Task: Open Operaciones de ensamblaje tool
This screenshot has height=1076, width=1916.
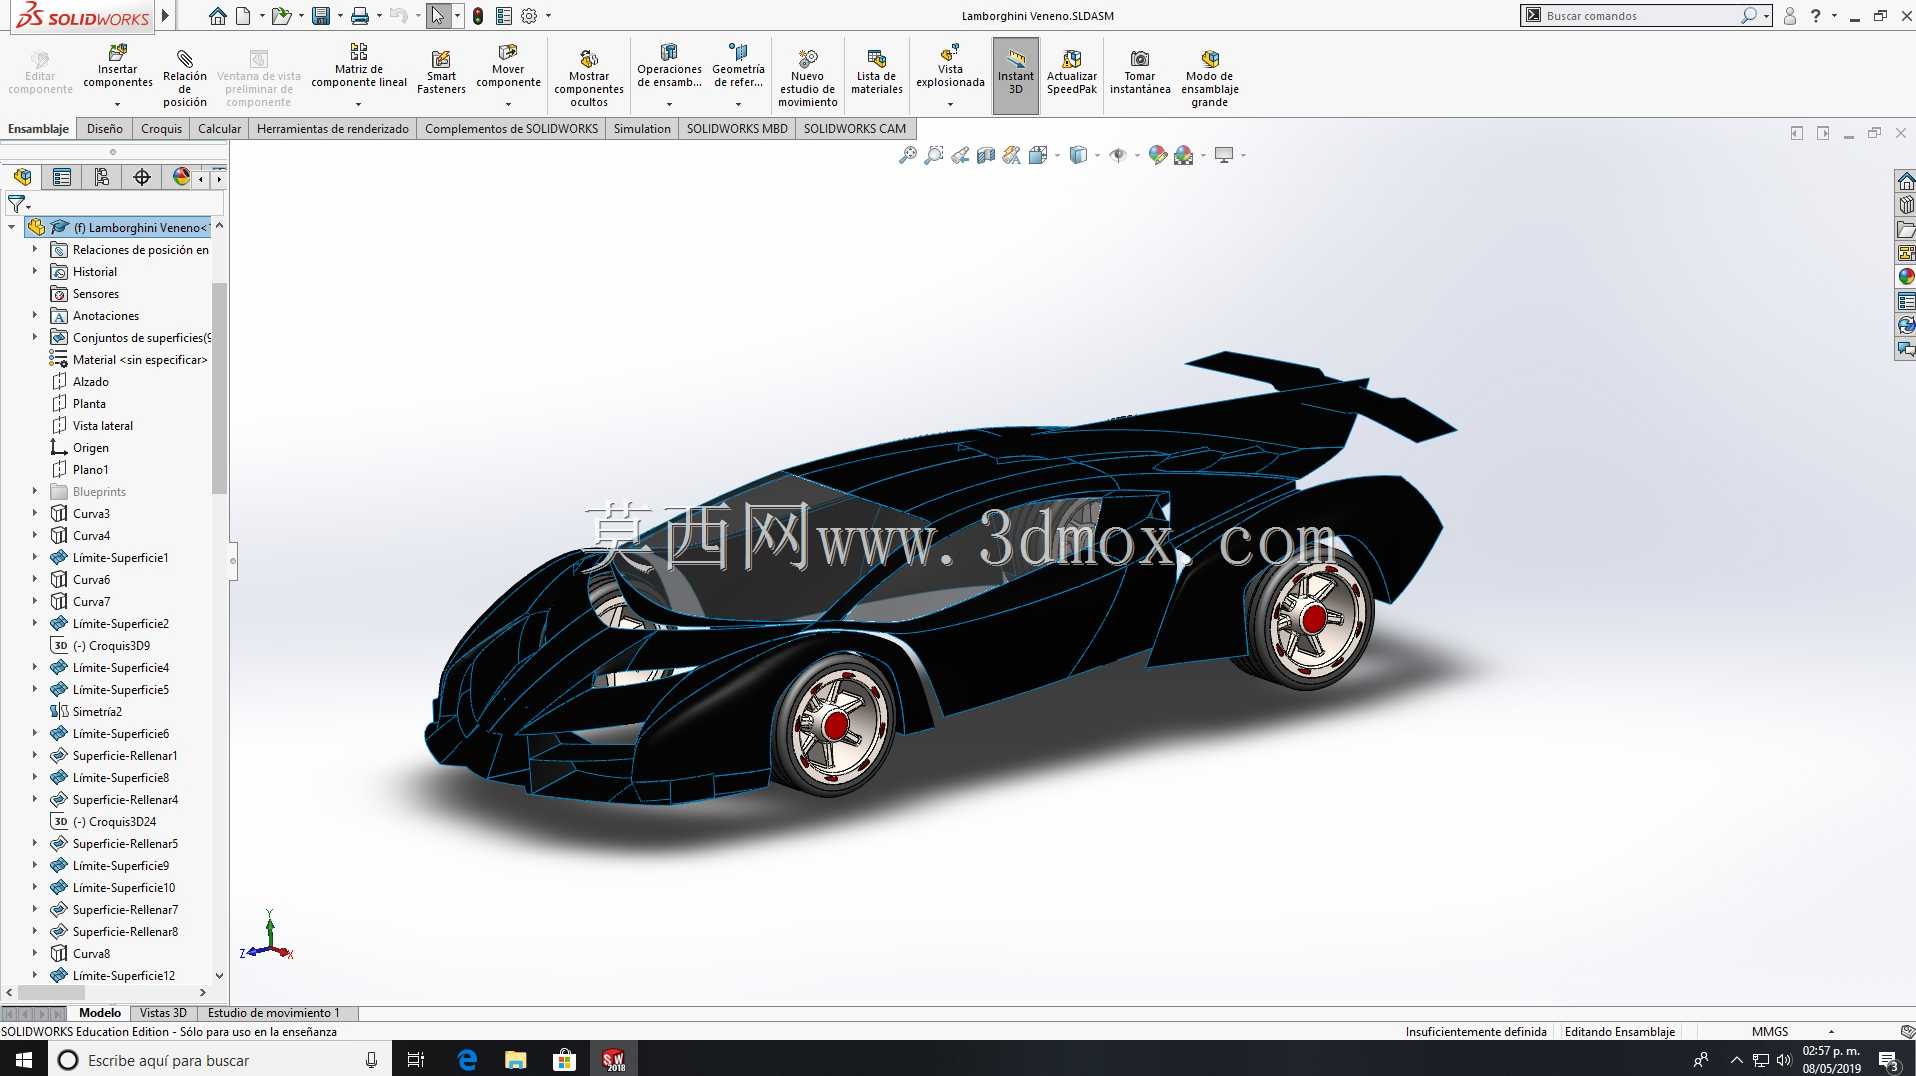Action: click(x=669, y=68)
